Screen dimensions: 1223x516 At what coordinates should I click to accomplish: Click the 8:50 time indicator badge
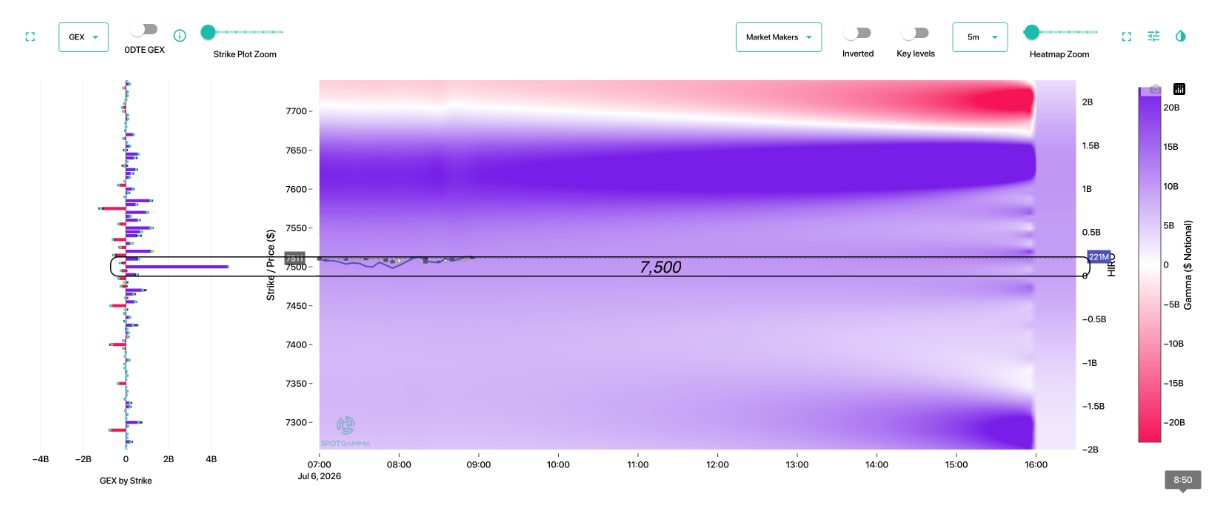click(x=1183, y=480)
